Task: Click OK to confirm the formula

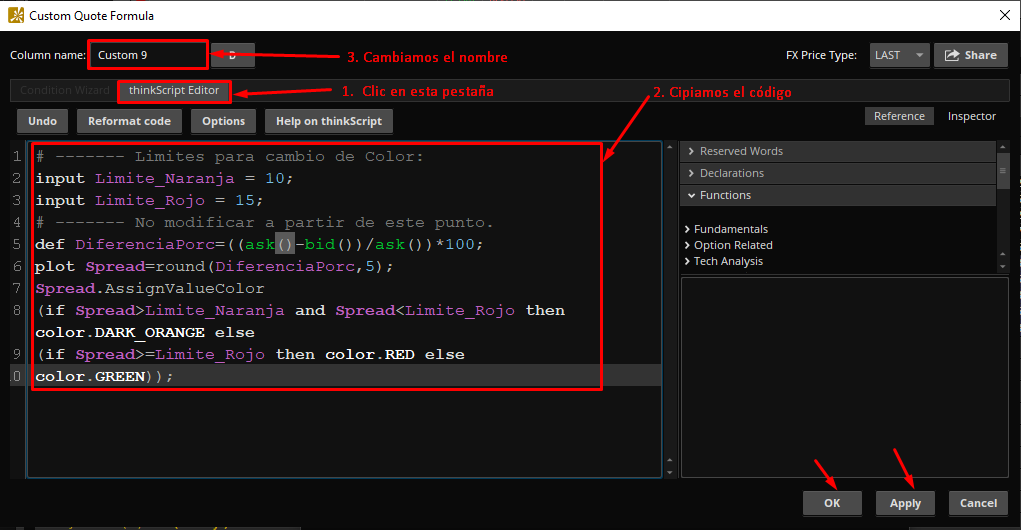Action: coord(832,503)
